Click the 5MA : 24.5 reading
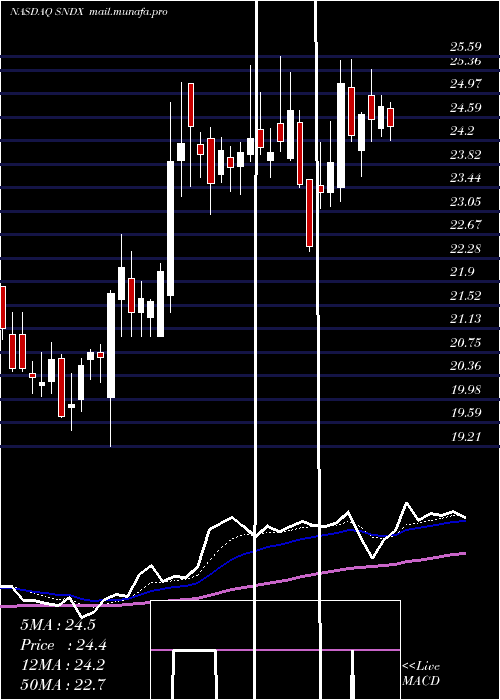The width and height of the screenshot is (500, 700). (58, 625)
